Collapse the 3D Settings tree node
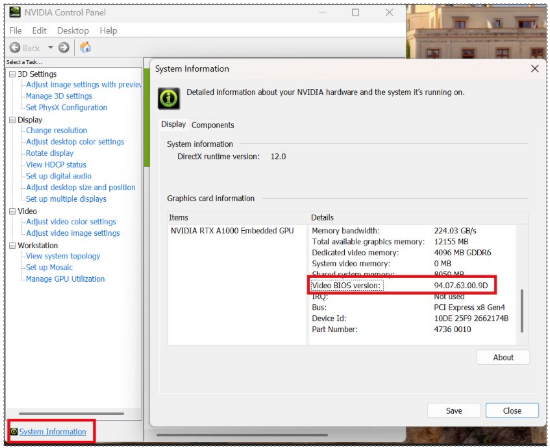This screenshot has width=550, height=448. pyautogui.click(x=13, y=74)
